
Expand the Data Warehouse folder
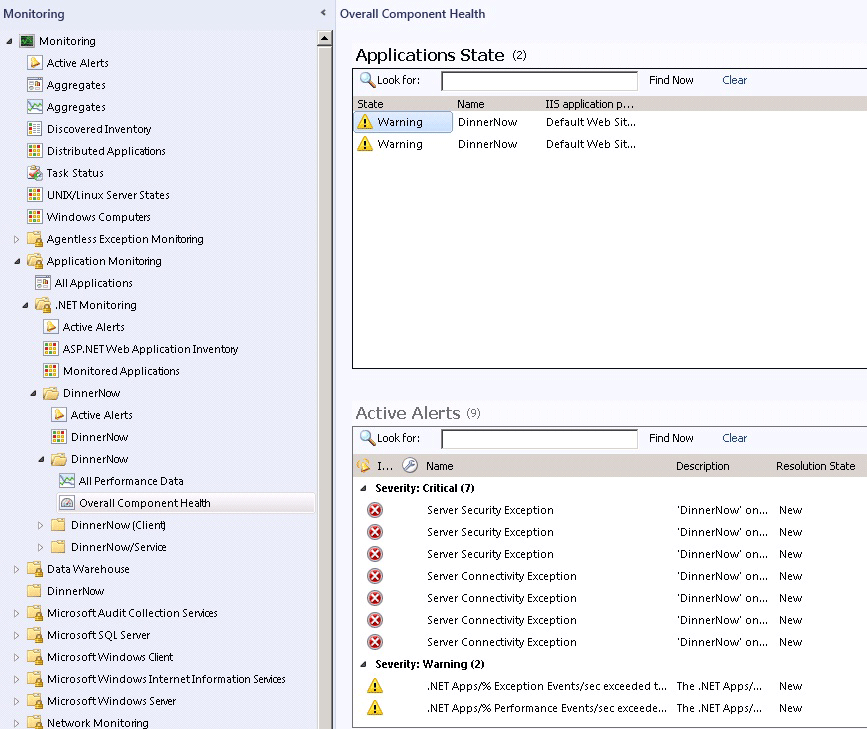[x=17, y=569]
